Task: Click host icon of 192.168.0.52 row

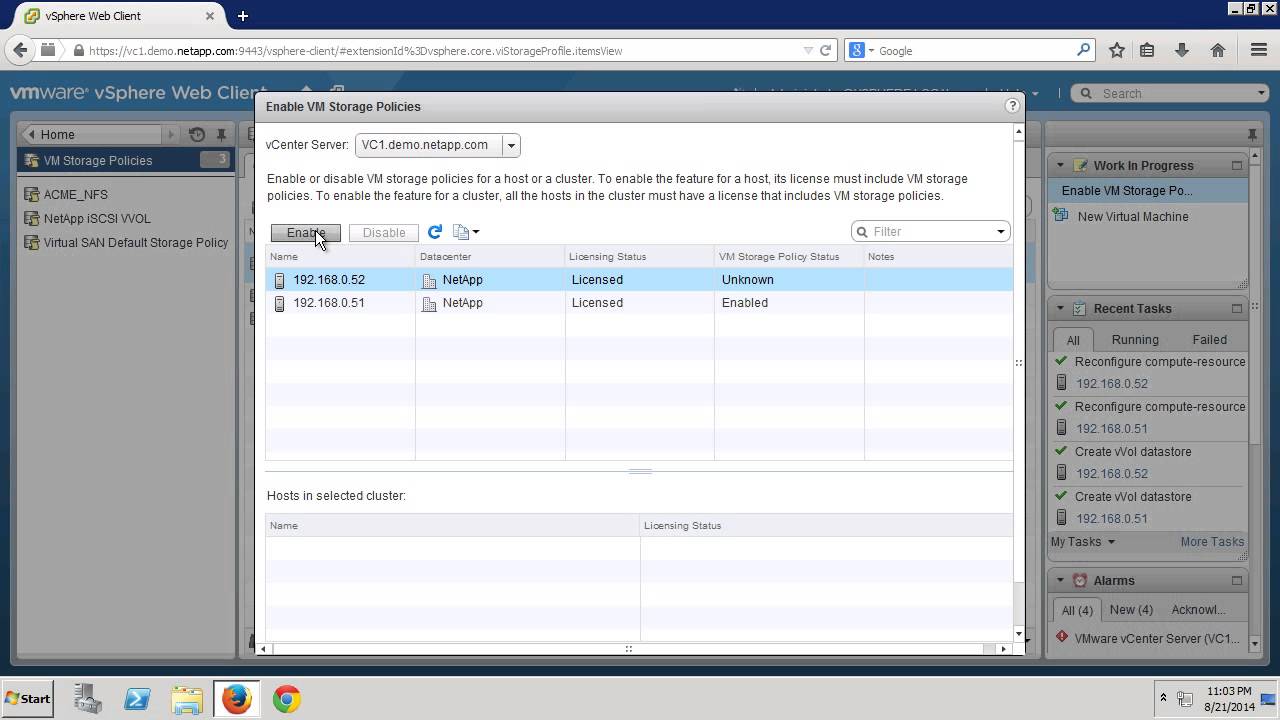Action: click(279, 280)
